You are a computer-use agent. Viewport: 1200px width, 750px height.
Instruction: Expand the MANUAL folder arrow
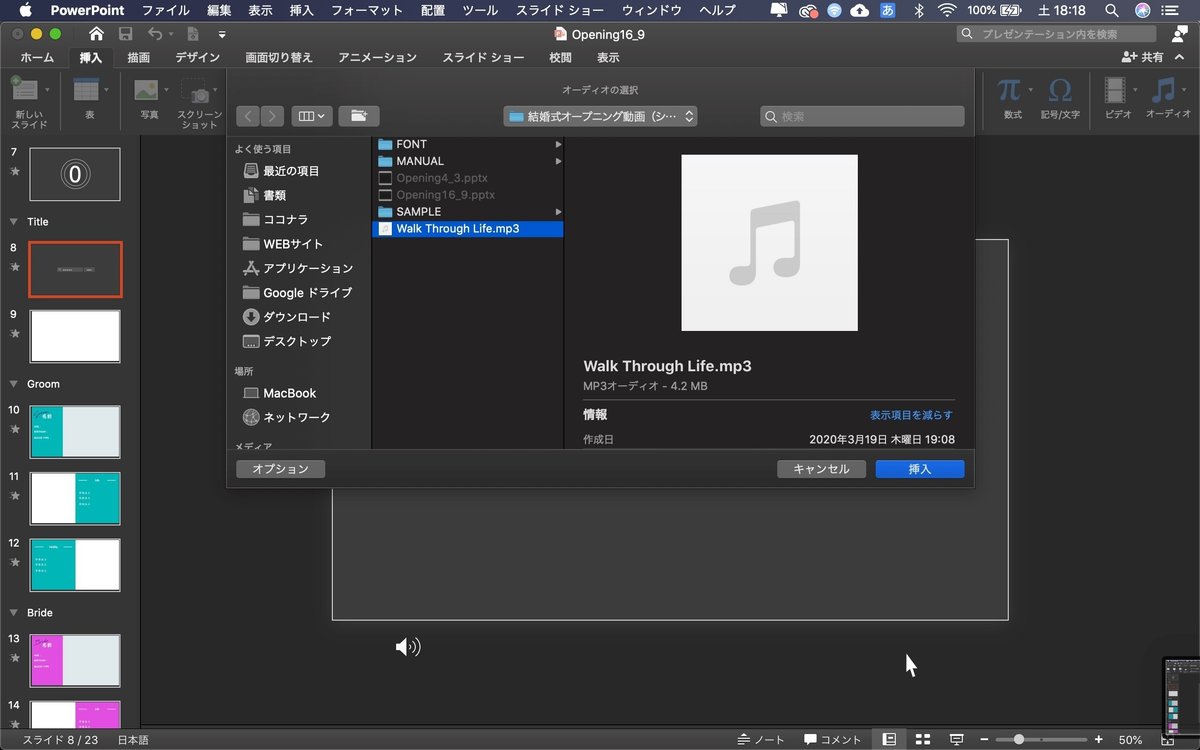click(558, 161)
